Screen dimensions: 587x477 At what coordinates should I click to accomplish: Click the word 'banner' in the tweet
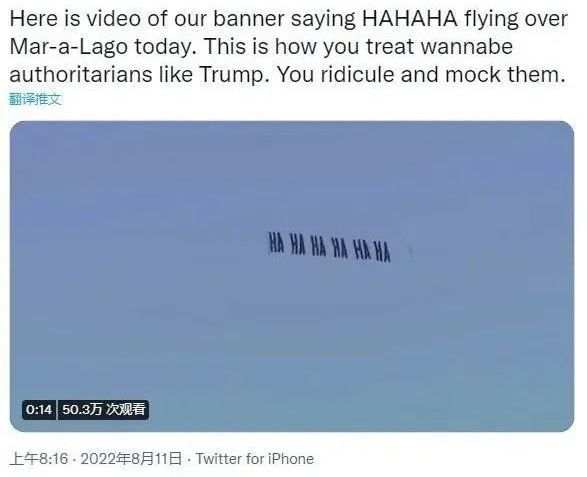click(249, 19)
